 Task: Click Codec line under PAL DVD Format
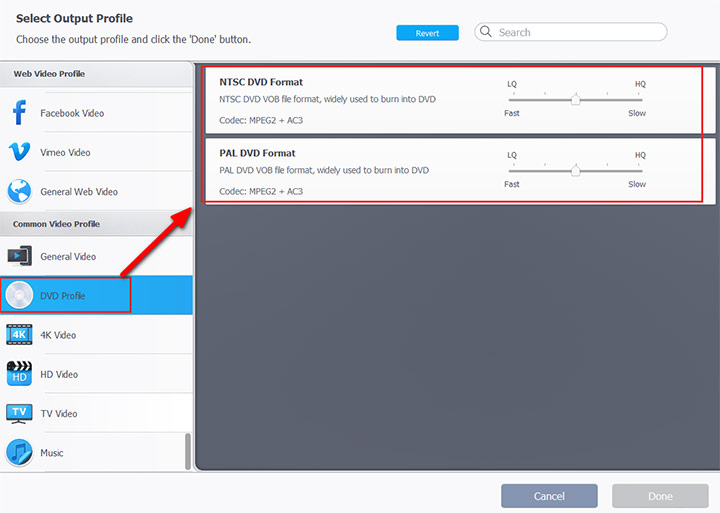pyautogui.click(x=261, y=192)
